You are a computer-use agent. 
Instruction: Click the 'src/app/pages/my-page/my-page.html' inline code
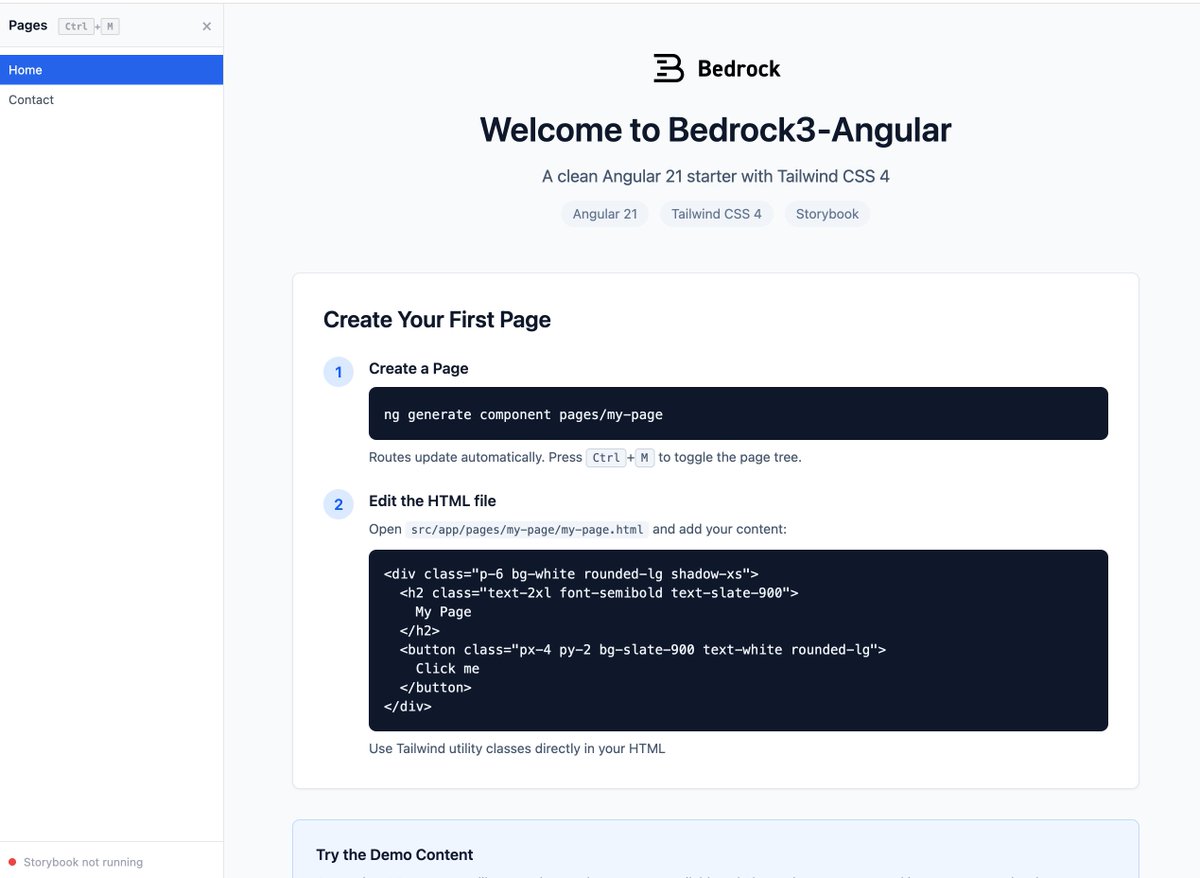[527, 529]
